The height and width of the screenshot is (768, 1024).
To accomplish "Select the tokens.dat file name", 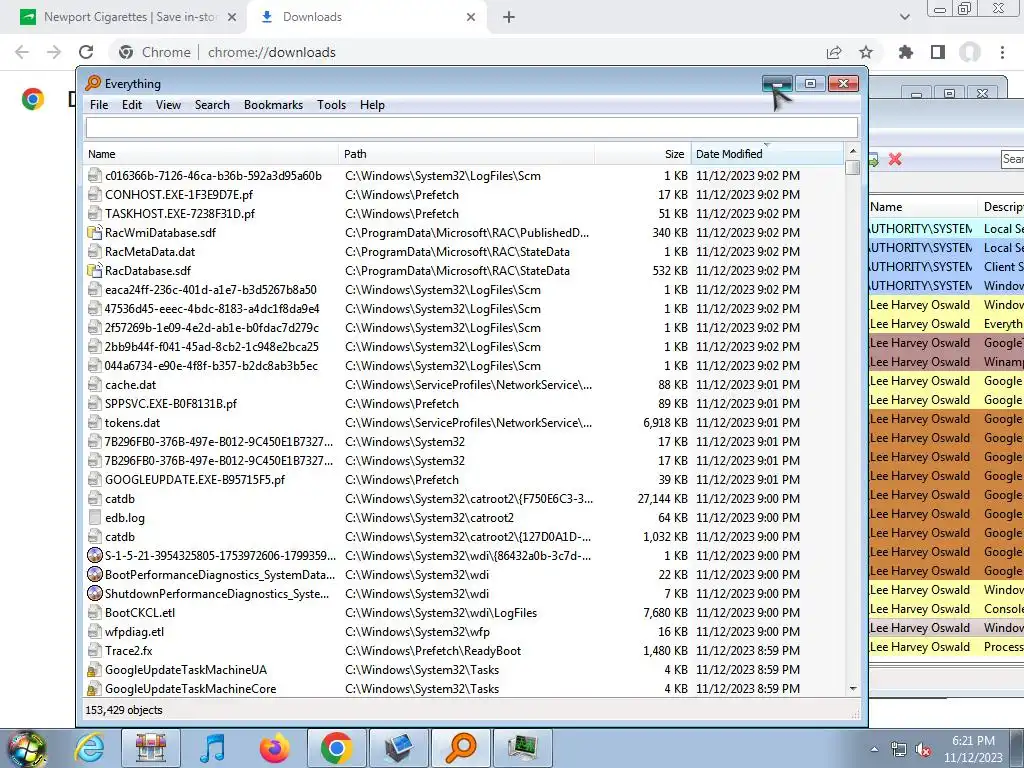I will click(x=133, y=423).
